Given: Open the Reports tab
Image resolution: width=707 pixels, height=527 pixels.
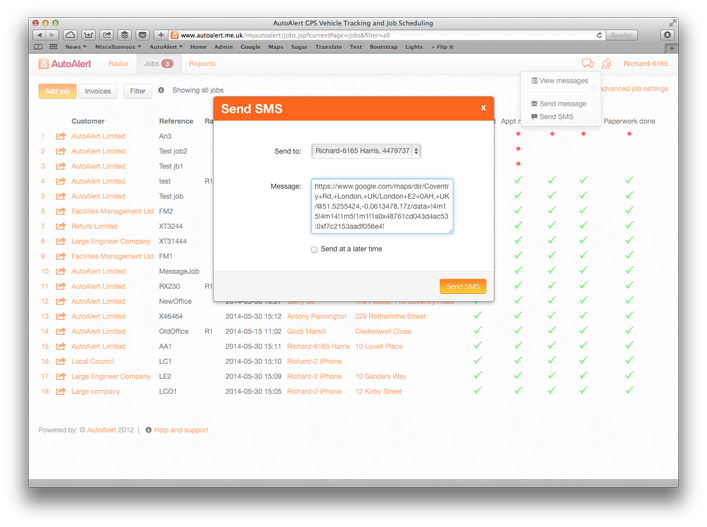Looking at the screenshot, I should (202, 64).
